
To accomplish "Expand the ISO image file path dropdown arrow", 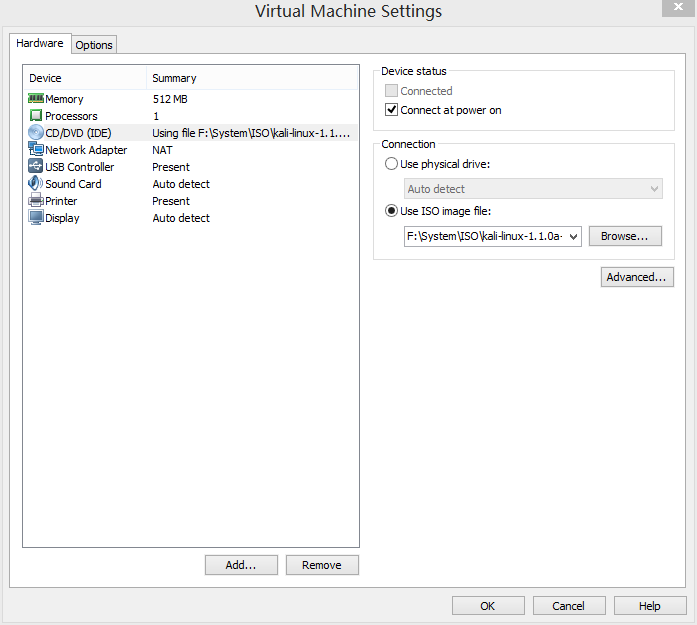I will coord(573,236).
